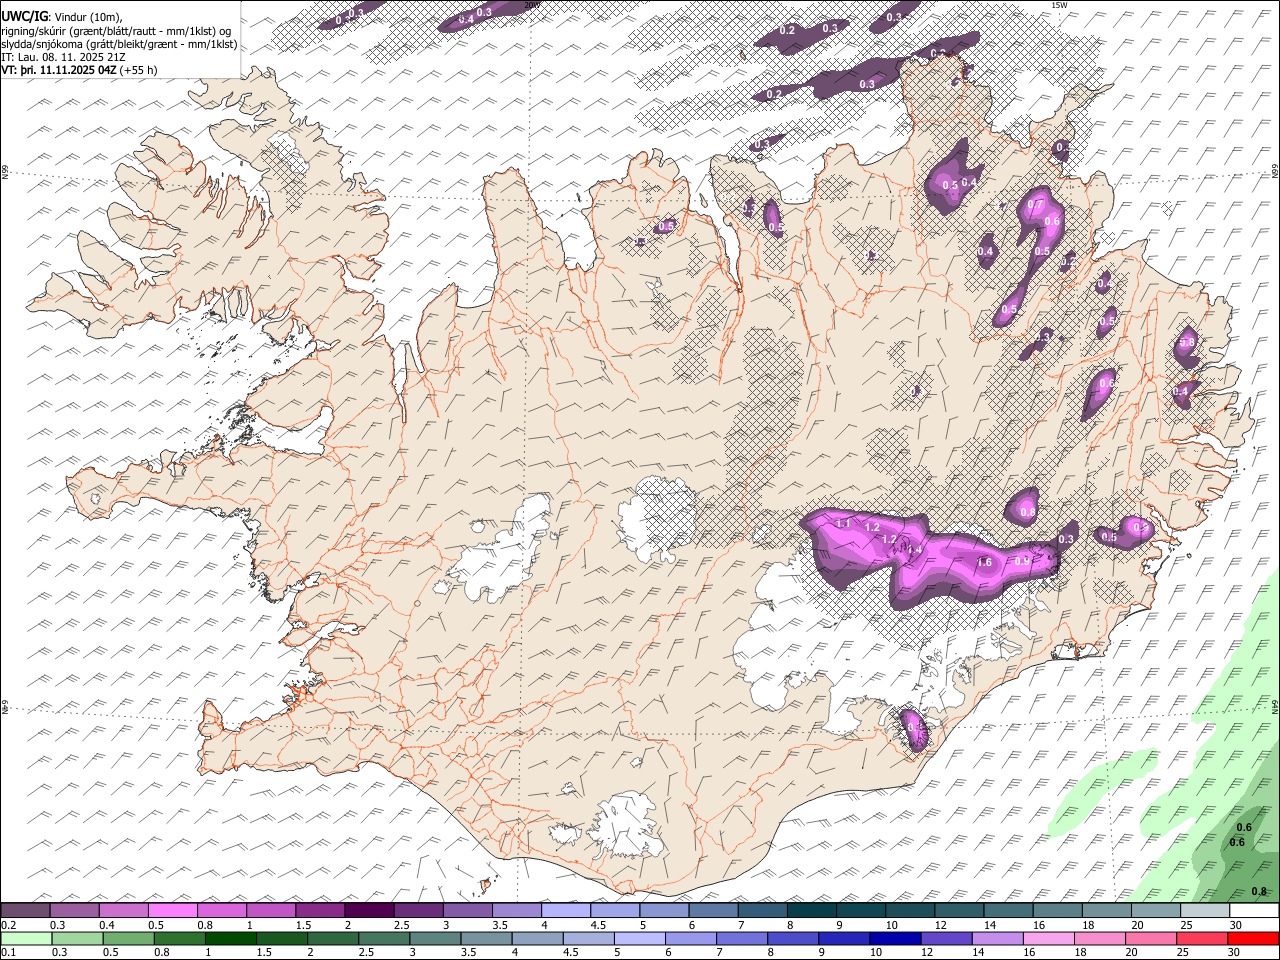
Task: Click the bright red last swatch in lower scale
Action: [x=1254, y=939]
